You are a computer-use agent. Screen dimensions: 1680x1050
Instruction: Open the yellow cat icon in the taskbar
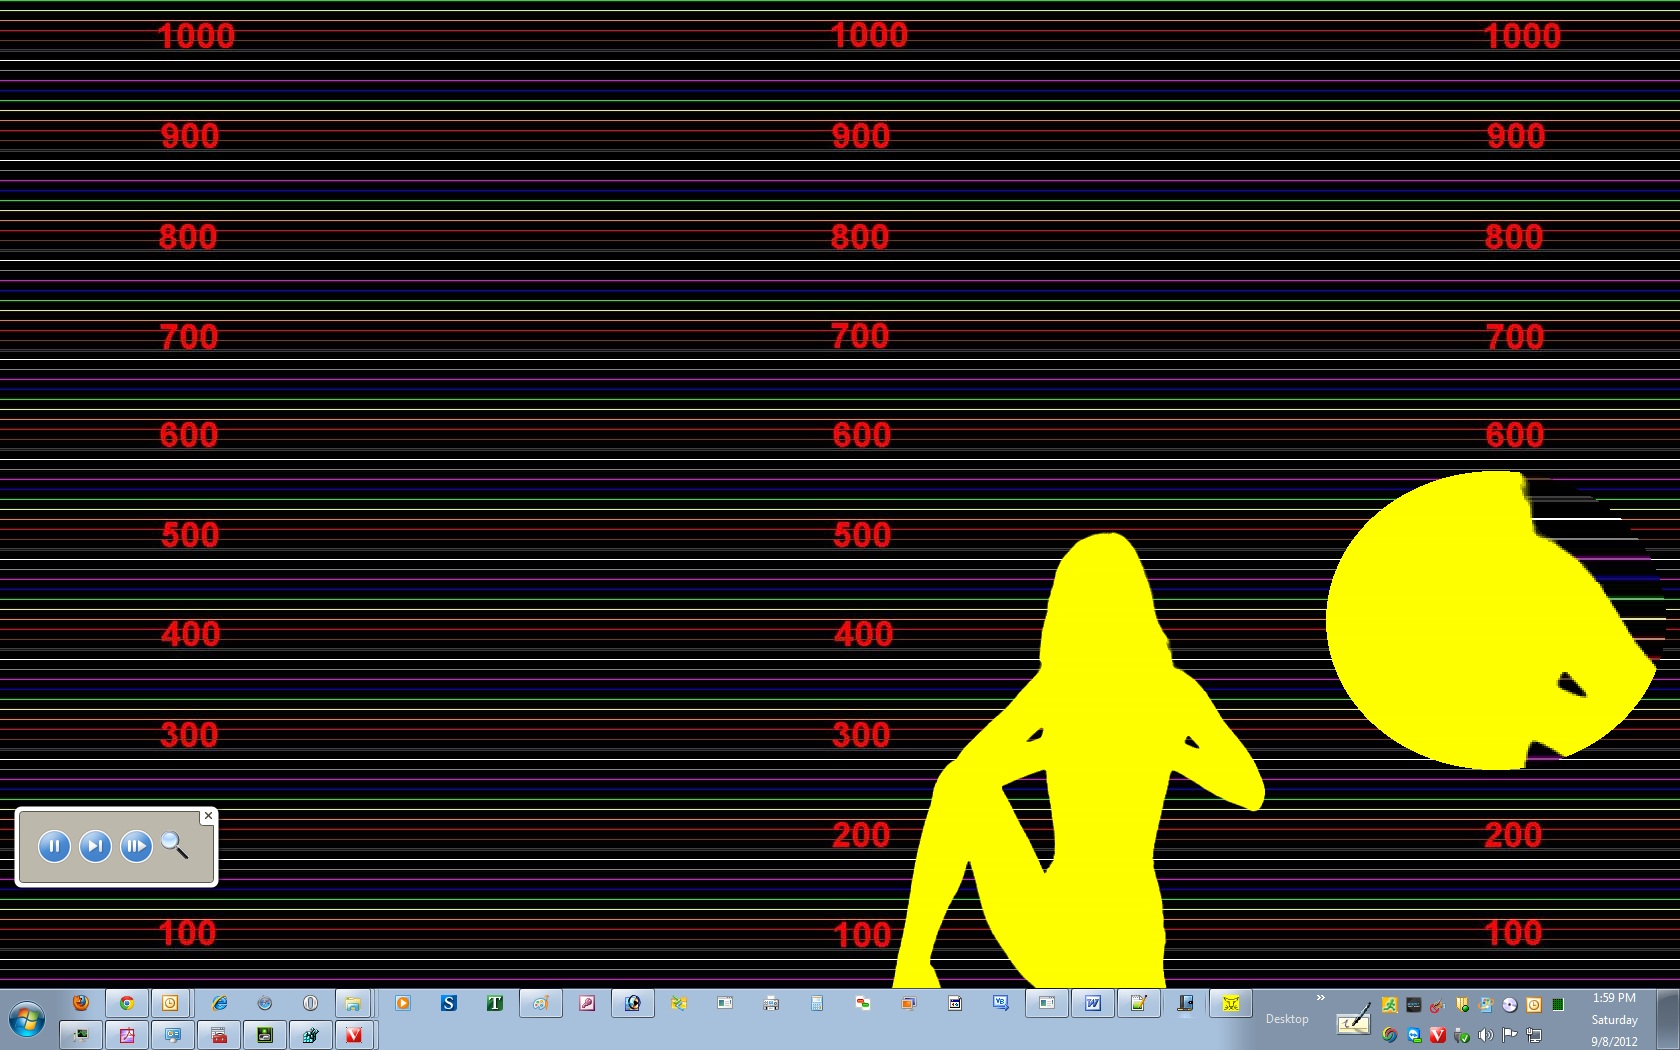click(1231, 1003)
